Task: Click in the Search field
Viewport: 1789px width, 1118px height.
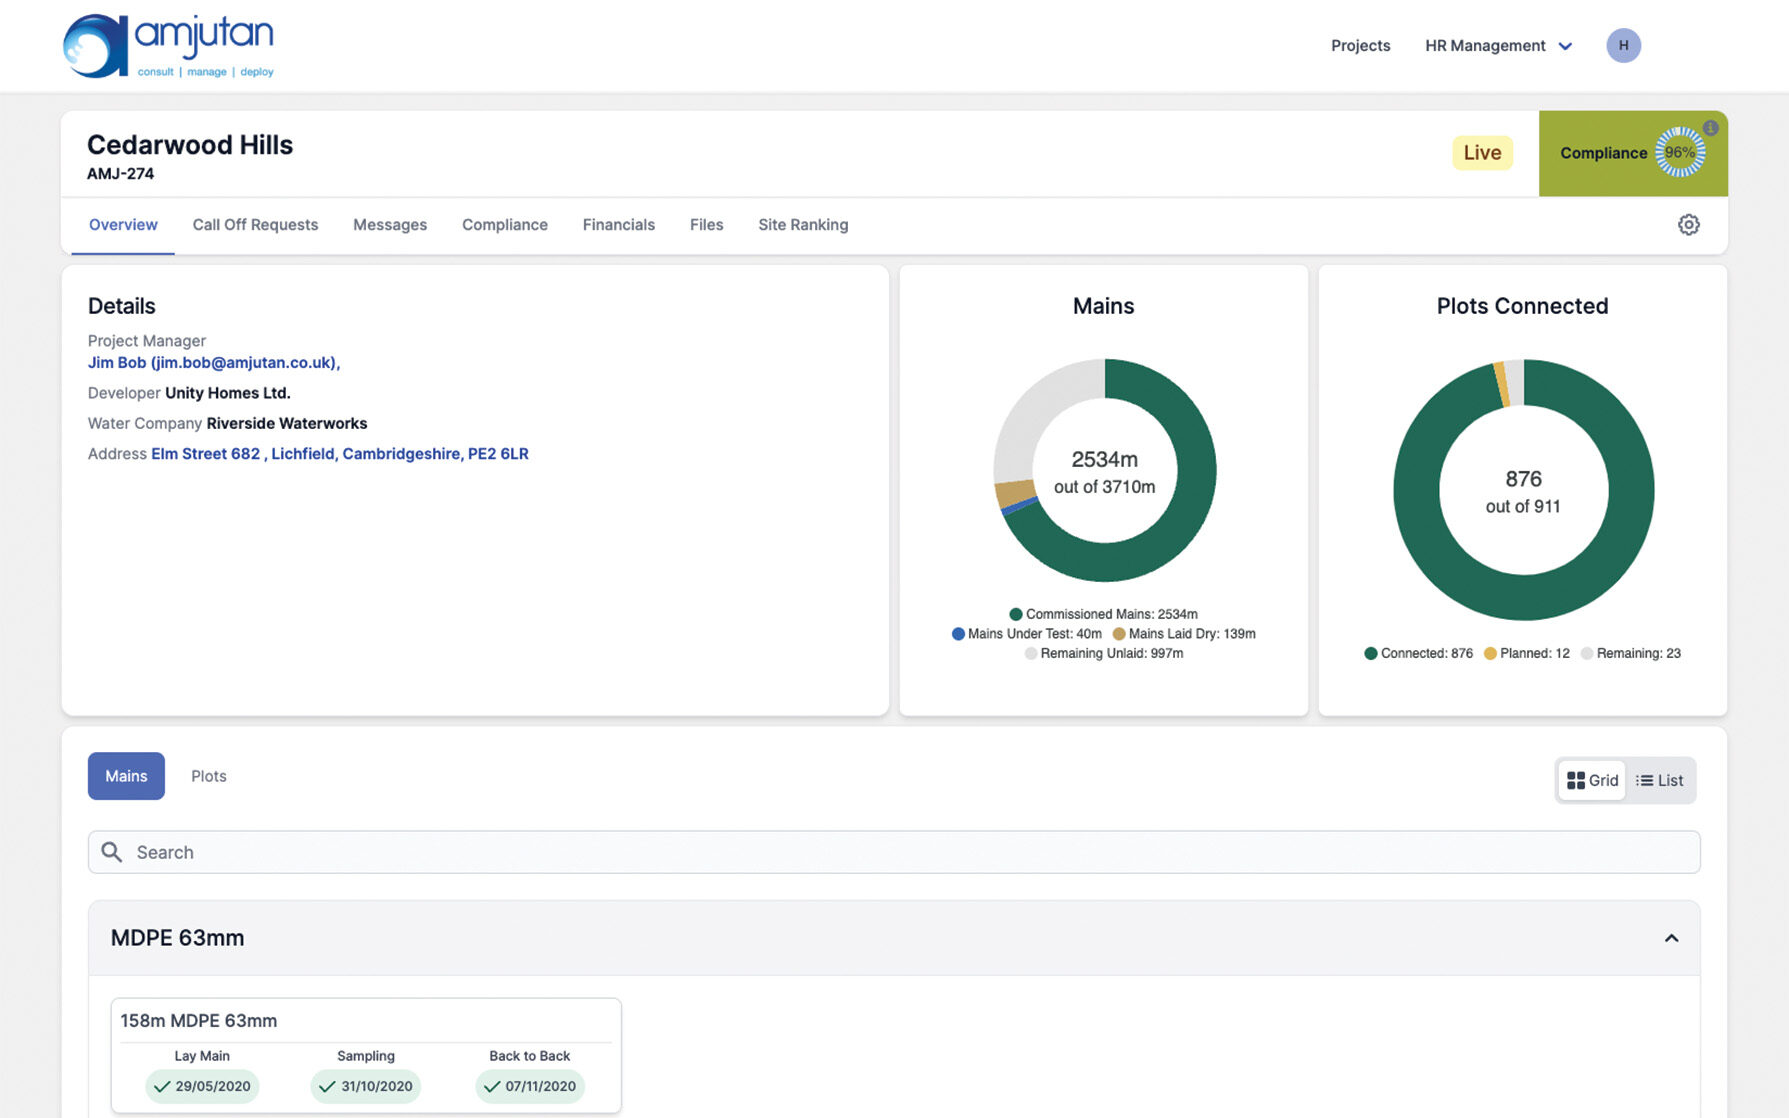Action: [x=900, y=852]
